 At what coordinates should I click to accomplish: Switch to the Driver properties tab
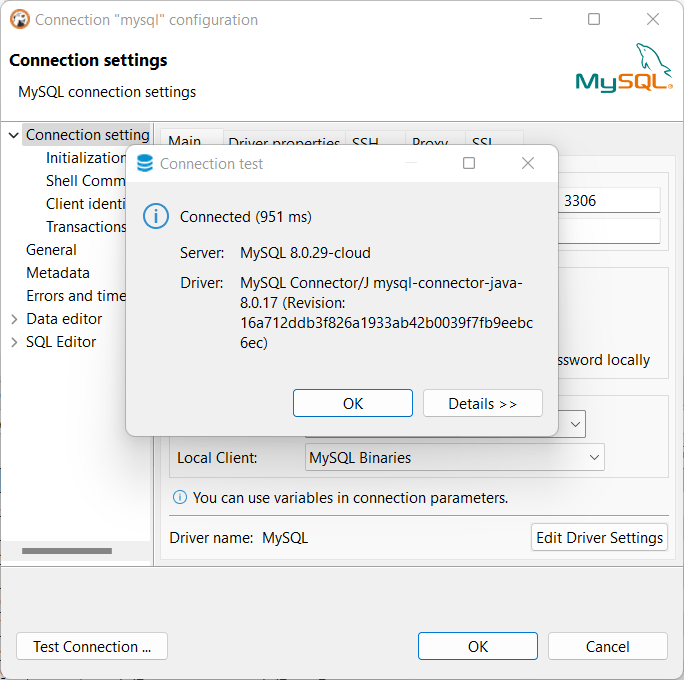(x=284, y=142)
